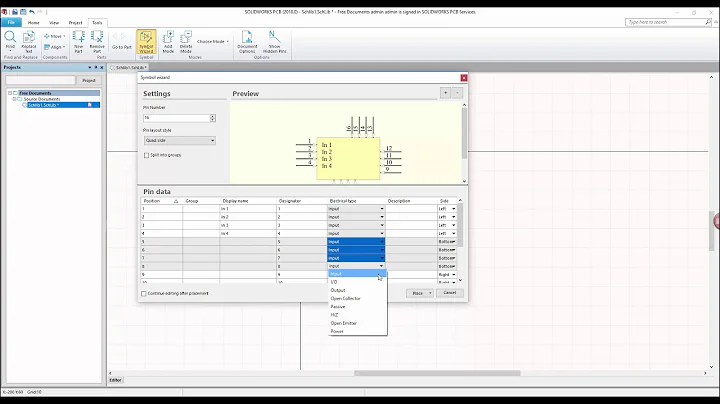Open the File menu

11,22
